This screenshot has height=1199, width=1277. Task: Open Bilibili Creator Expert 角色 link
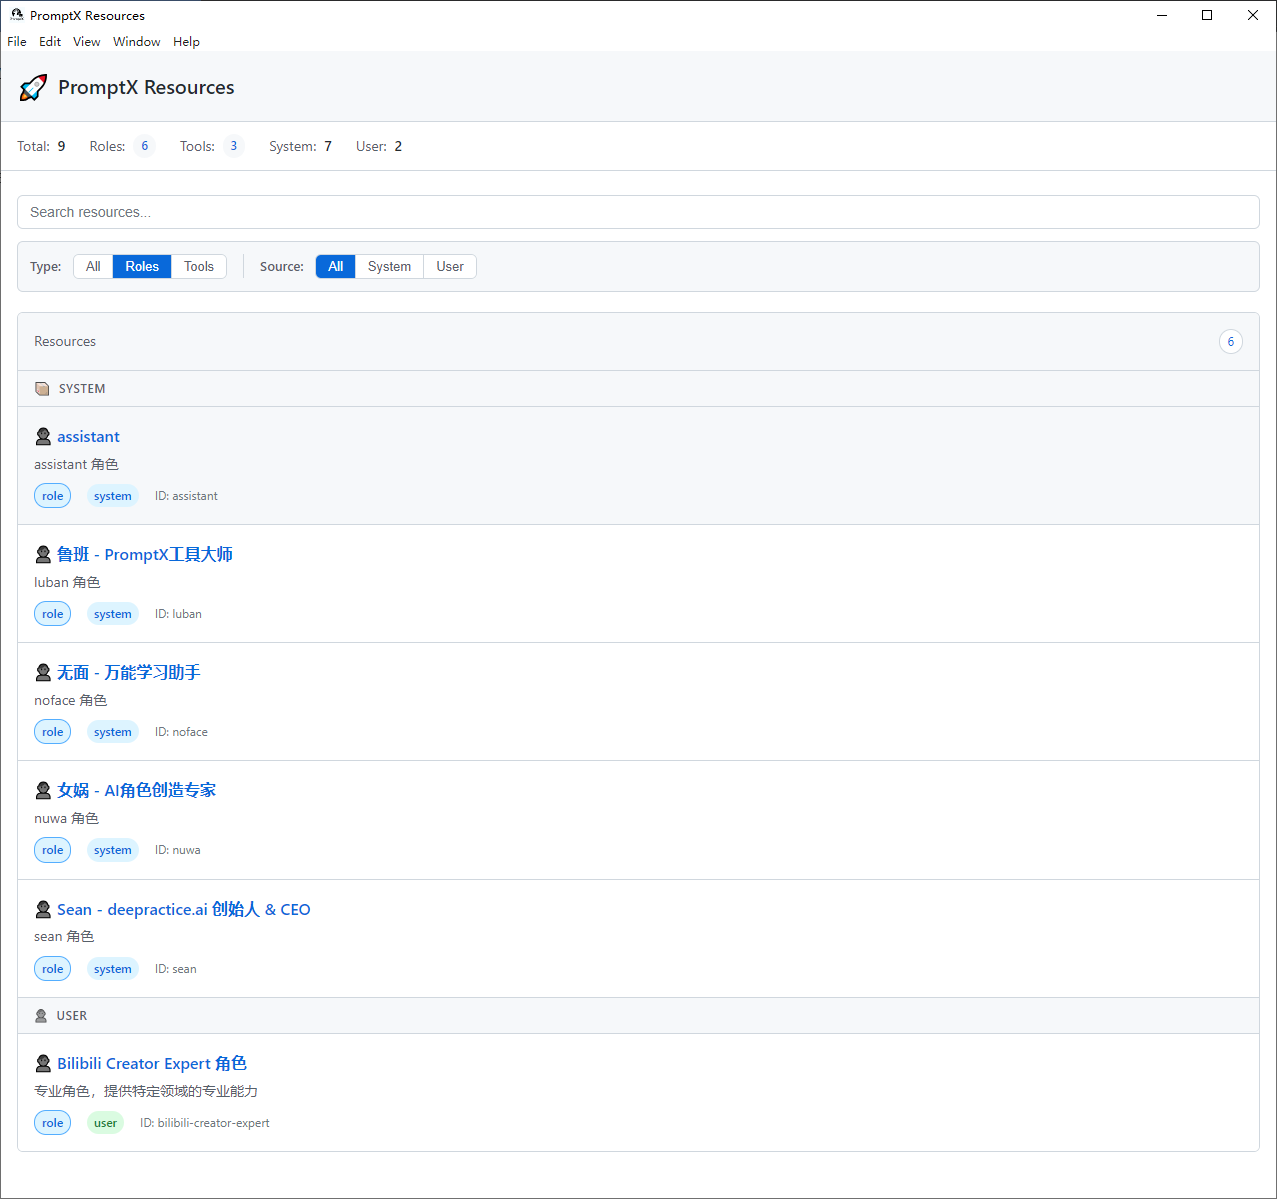(152, 1064)
